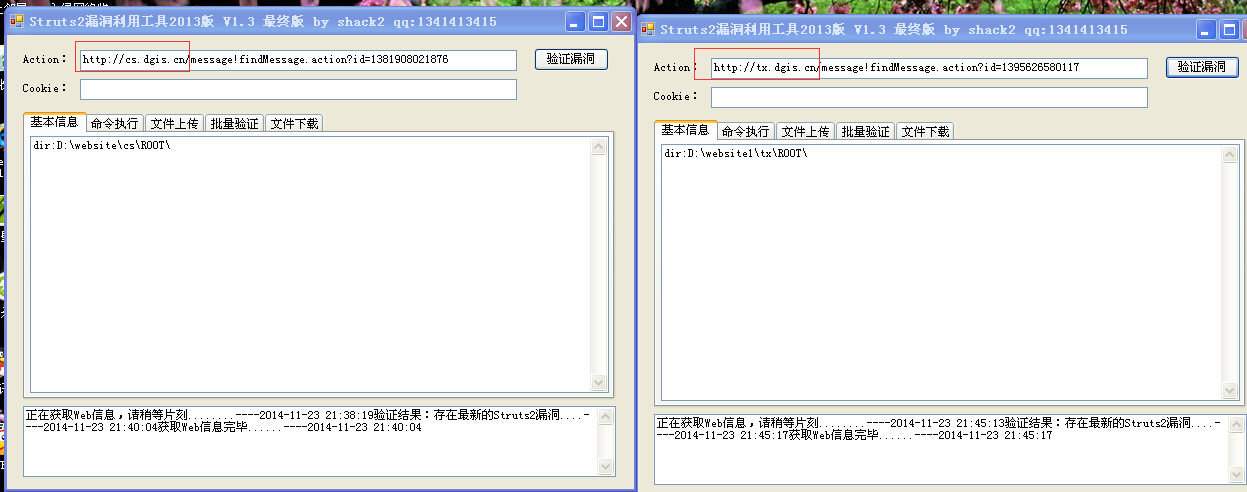The height and width of the screenshot is (492, 1247).
Task: Click scroll down arrow of left window log box
Action: (607, 467)
